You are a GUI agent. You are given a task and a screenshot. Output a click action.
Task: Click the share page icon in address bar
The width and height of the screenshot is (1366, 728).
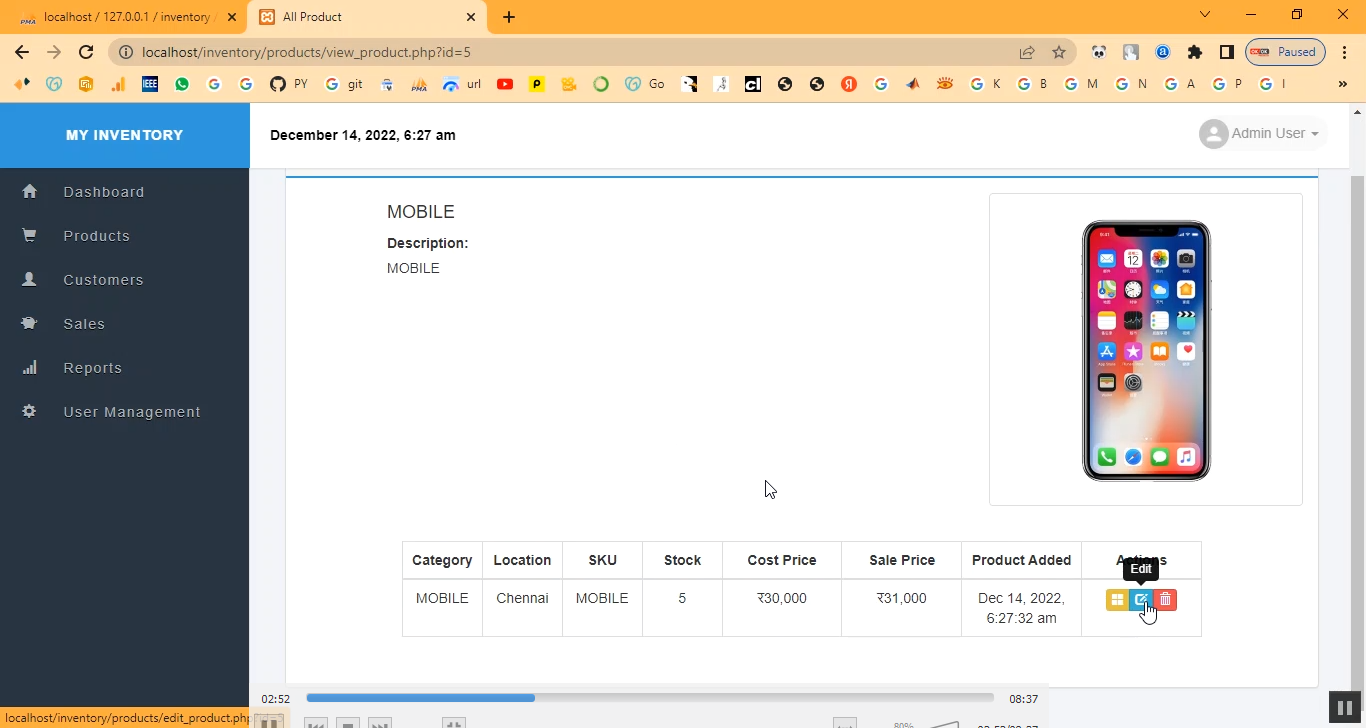point(1027,52)
